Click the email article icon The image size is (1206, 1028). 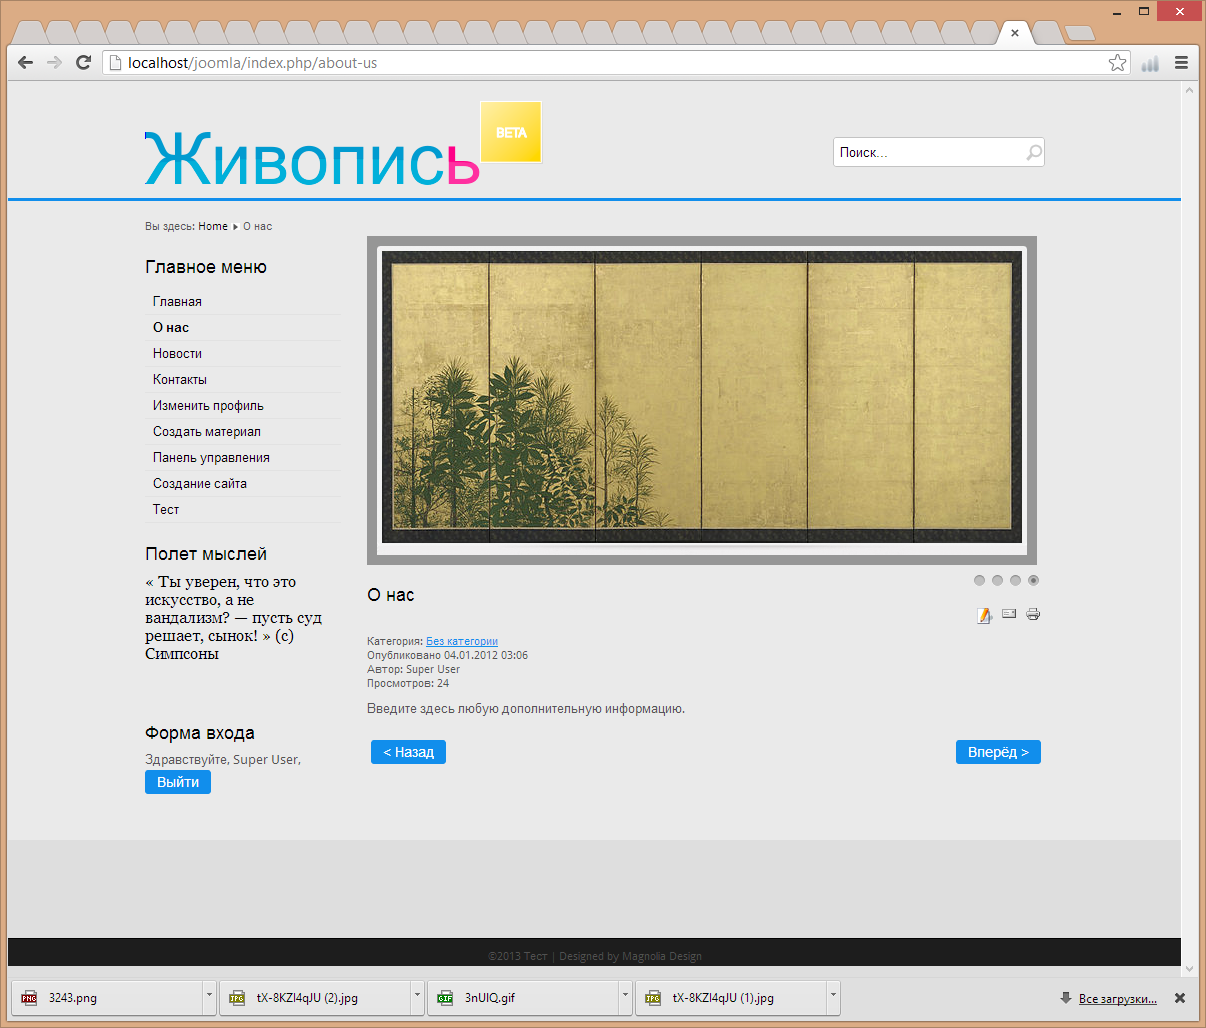click(x=1009, y=614)
